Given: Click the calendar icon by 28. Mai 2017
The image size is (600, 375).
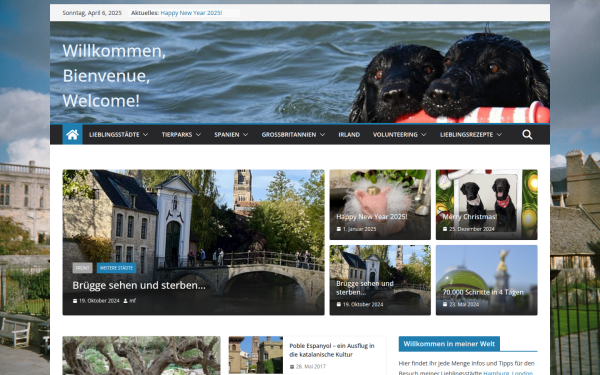Looking at the screenshot, I should click(x=292, y=367).
